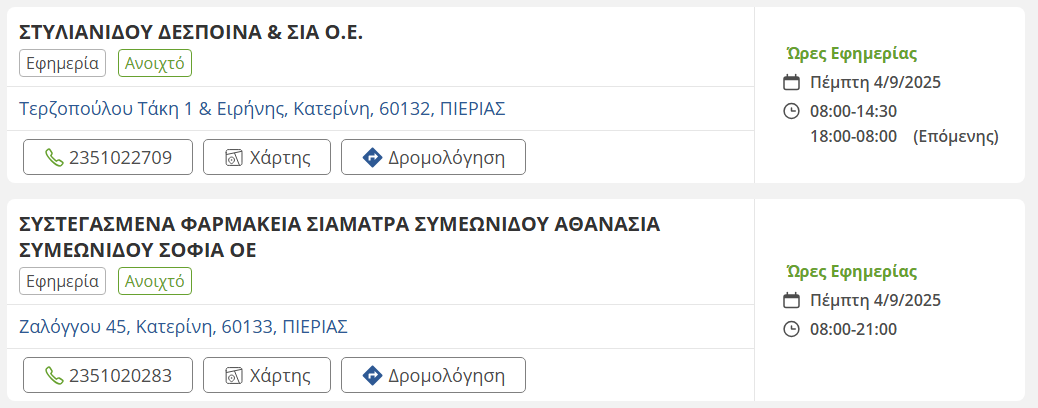Open address link Τερζοπούλου Τάκη 1 & Ειρήνης

(262, 108)
